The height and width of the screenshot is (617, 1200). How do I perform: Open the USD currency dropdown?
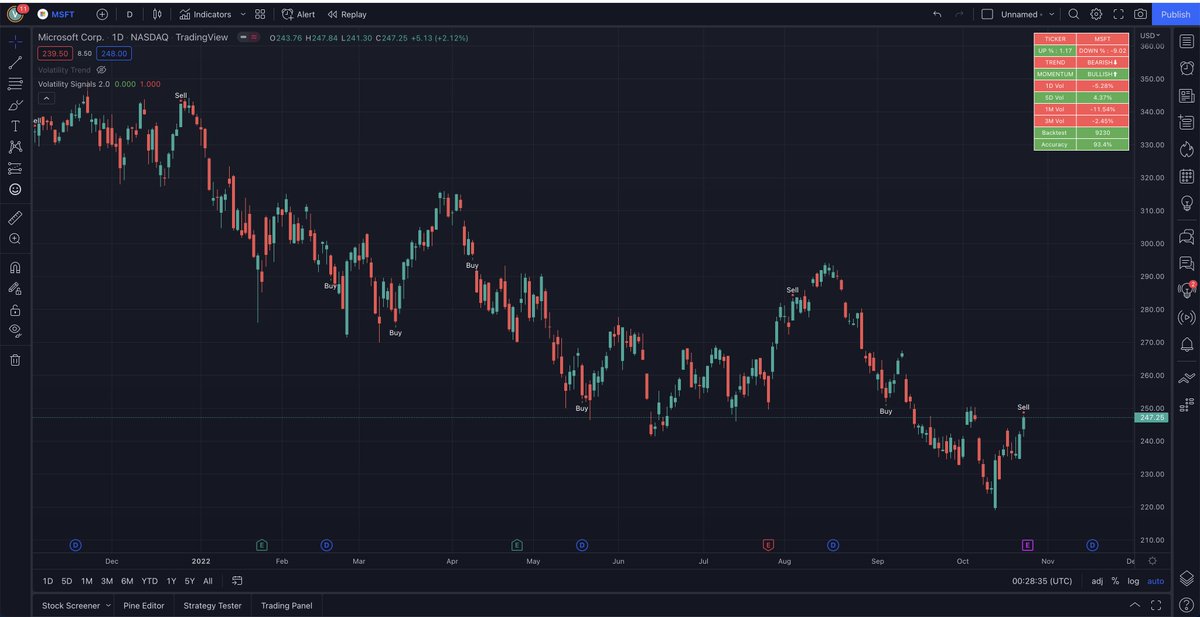tap(1150, 34)
